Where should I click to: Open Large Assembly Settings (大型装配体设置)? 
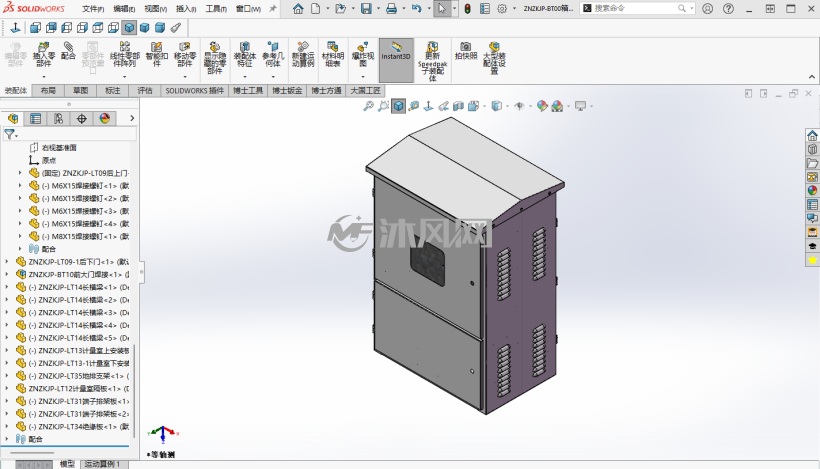tap(494, 58)
